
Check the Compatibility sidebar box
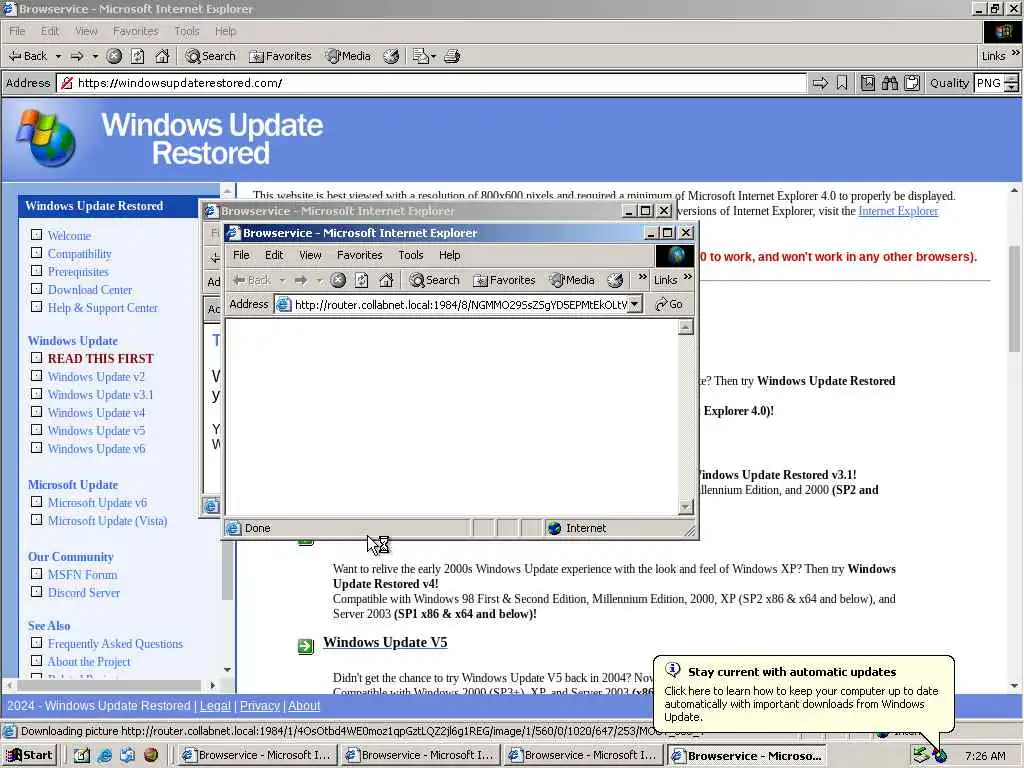[x=37, y=253]
